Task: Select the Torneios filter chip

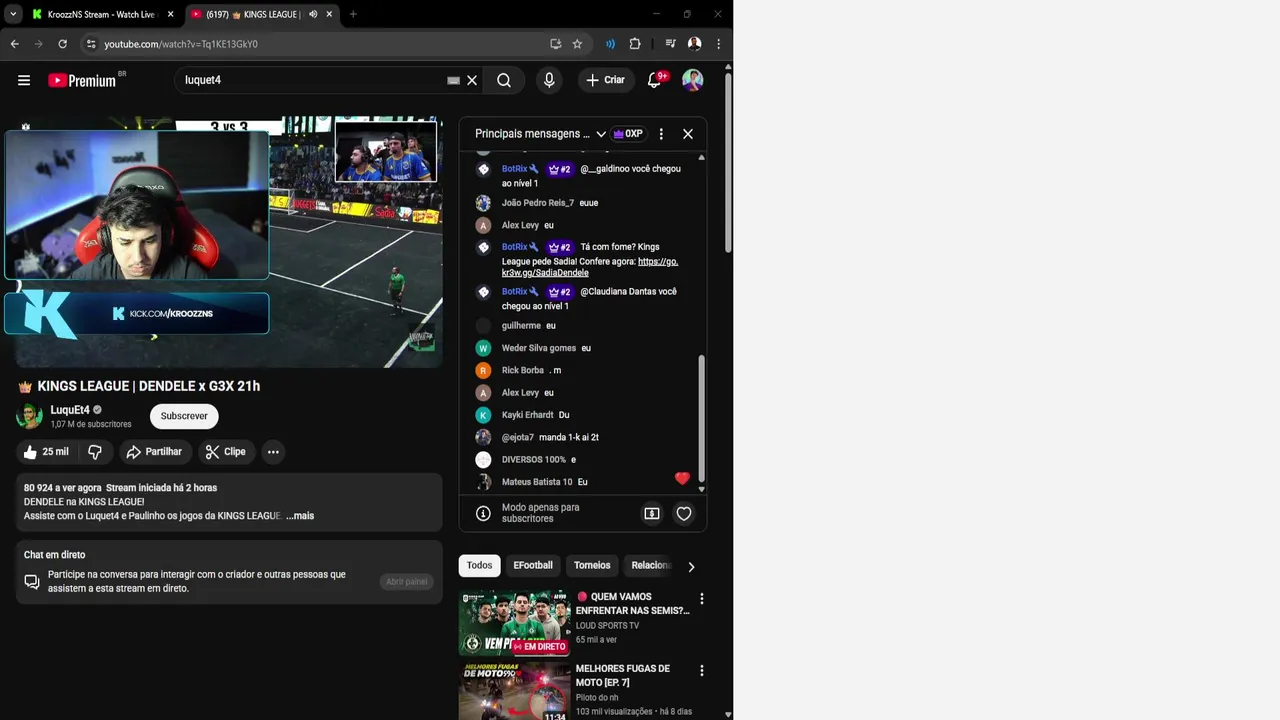Action: pos(592,566)
